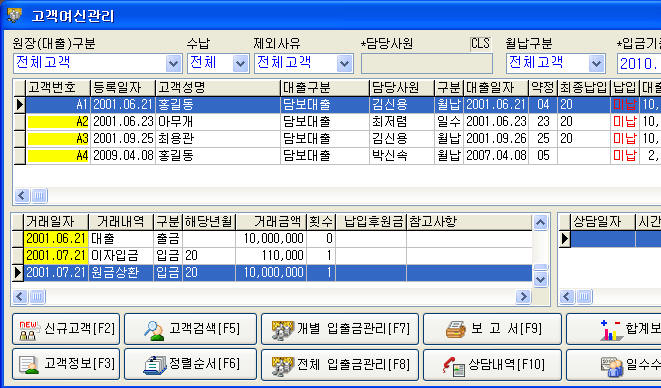Click customer name 아무개
The height and width of the screenshot is (388, 661).
[x=176, y=122]
